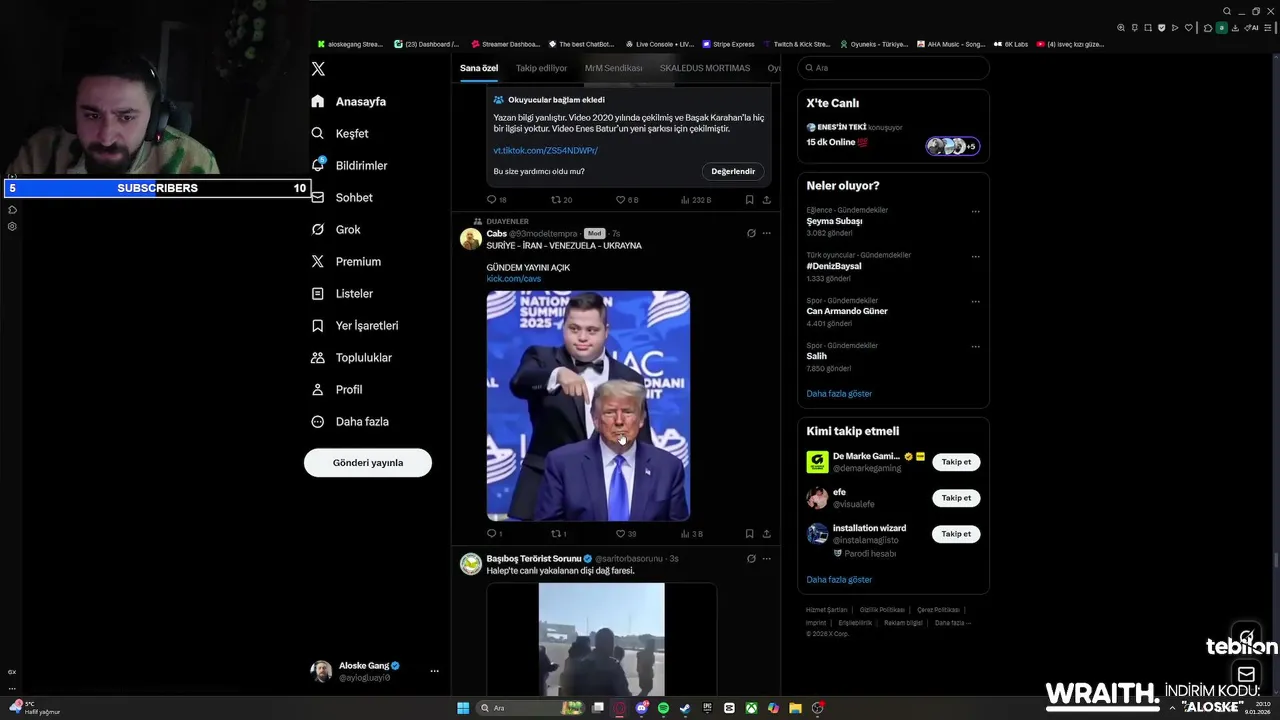Screen dimensions: 1280x720
Task: Open Steam from taskbar
Action: point(685,708)
